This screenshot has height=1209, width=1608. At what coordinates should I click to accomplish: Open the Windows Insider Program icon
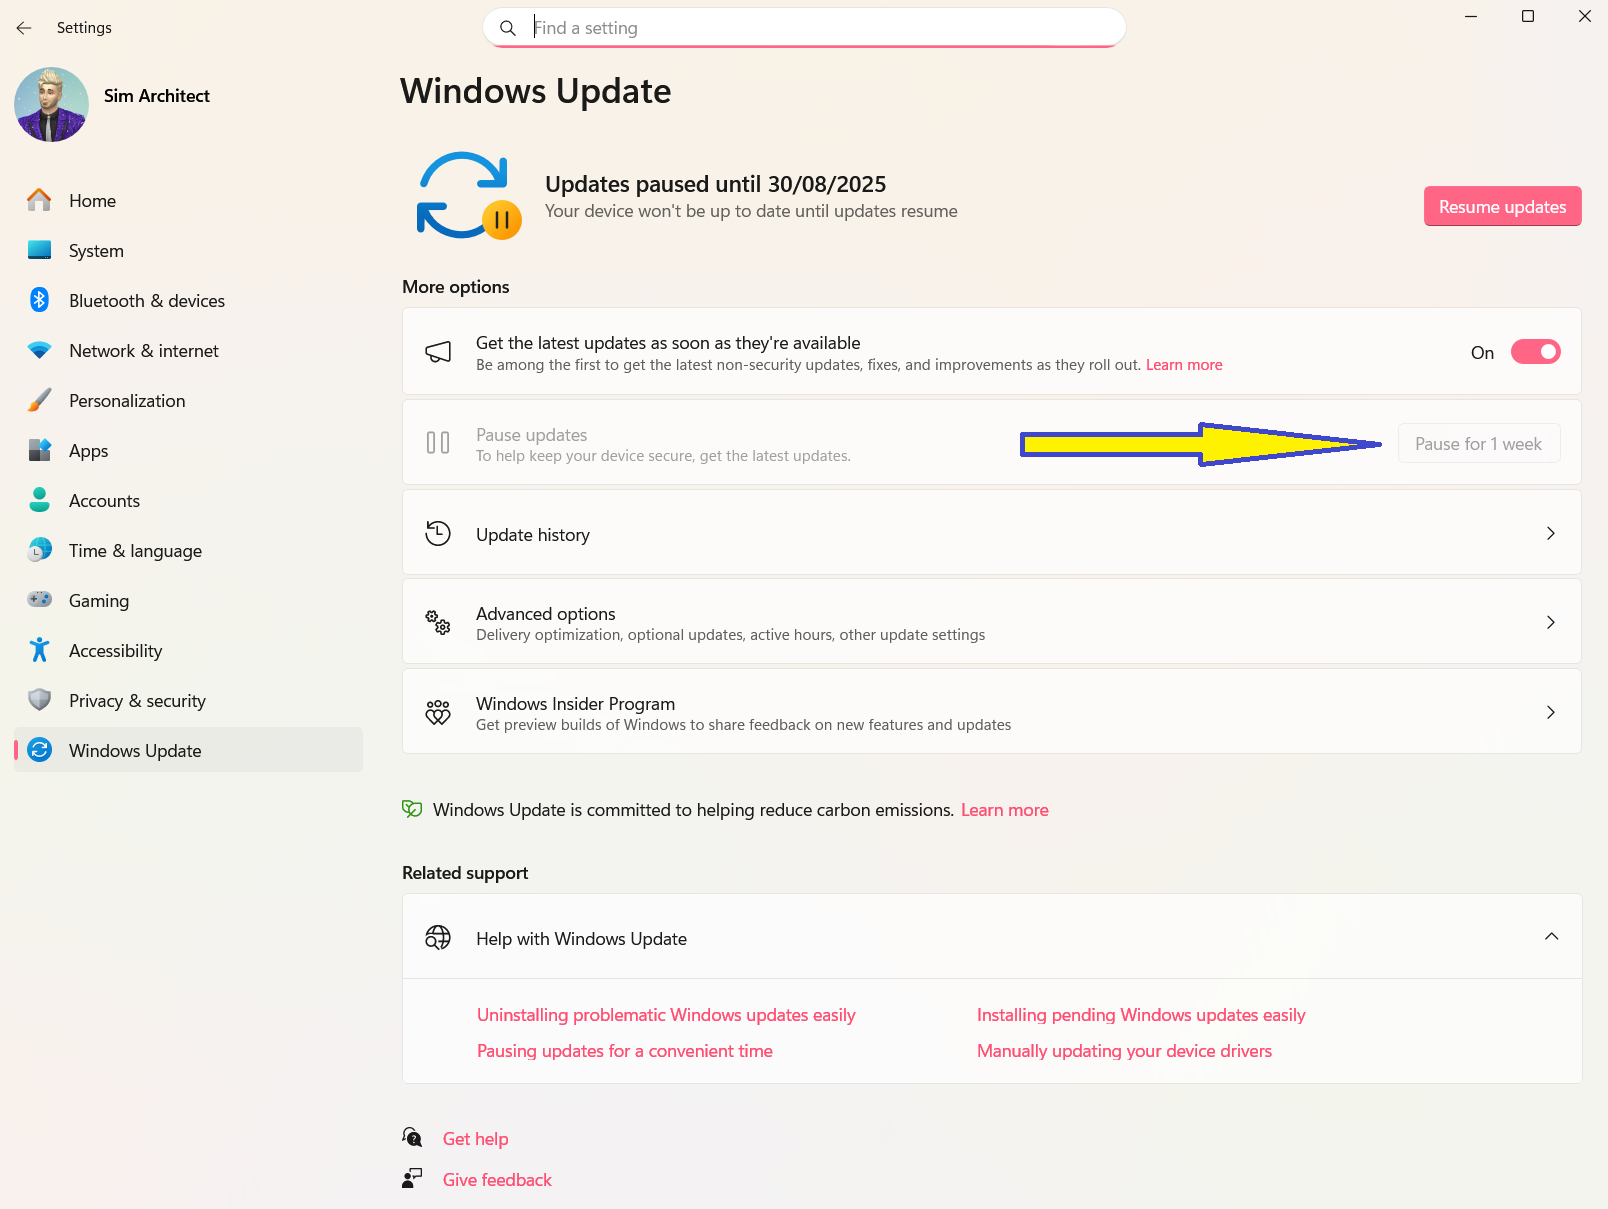(438, 712)
